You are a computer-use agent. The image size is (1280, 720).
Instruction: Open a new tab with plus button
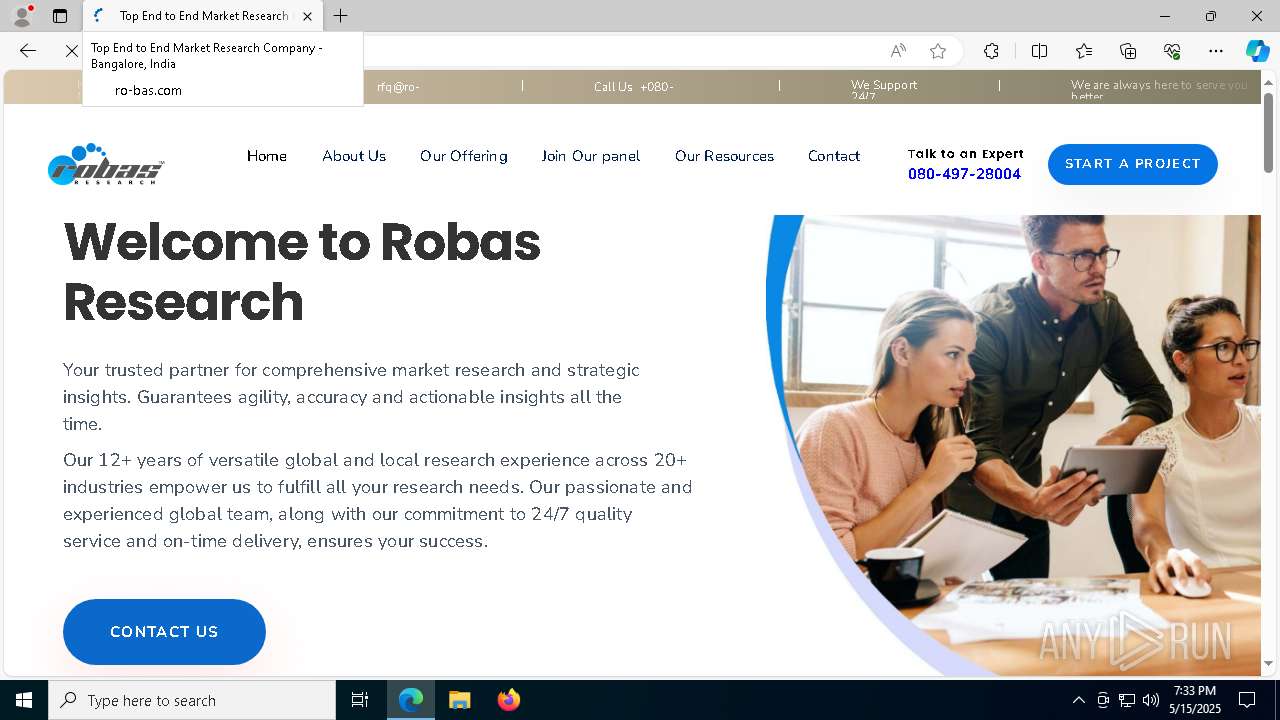pos(340,16)
